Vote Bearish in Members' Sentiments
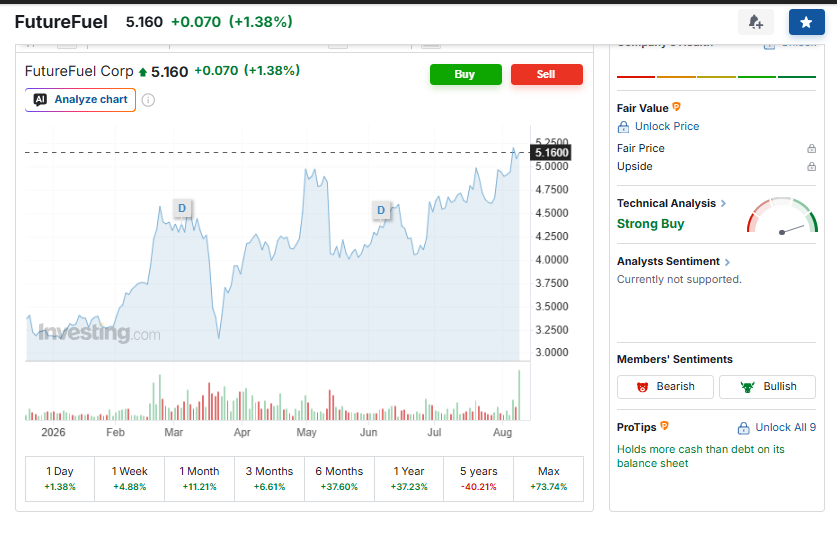Viewport: 837px width, 538px height. coord(665,387)
